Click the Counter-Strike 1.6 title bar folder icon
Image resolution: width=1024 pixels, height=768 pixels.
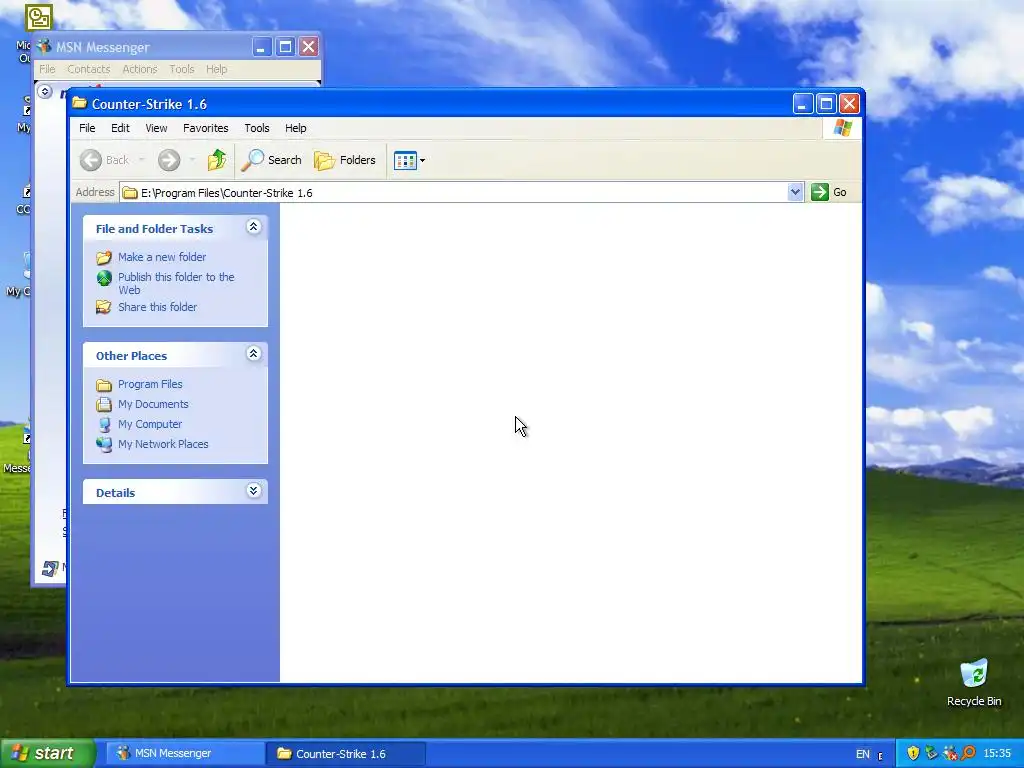(x=80, y=103)
